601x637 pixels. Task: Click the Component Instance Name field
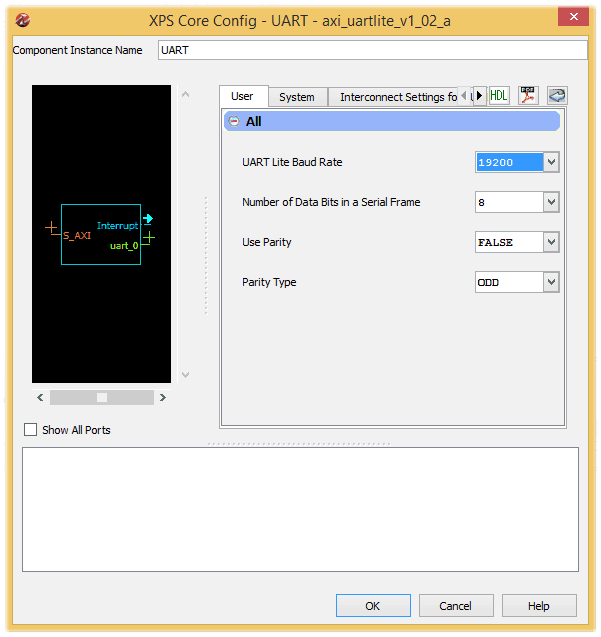tap(372, 50)
